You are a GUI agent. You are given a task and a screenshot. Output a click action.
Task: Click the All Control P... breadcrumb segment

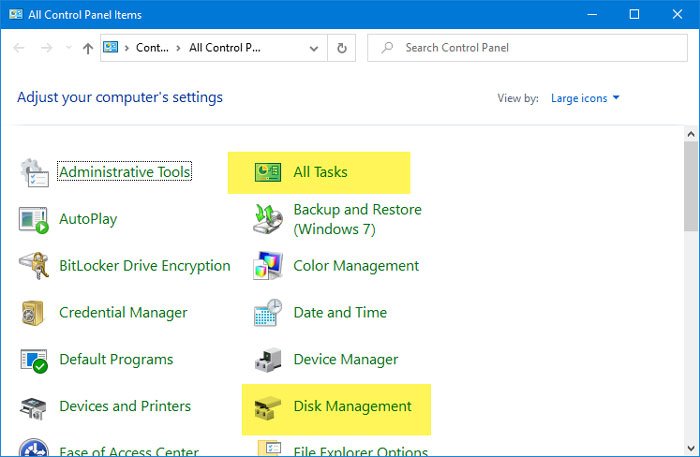225,48
